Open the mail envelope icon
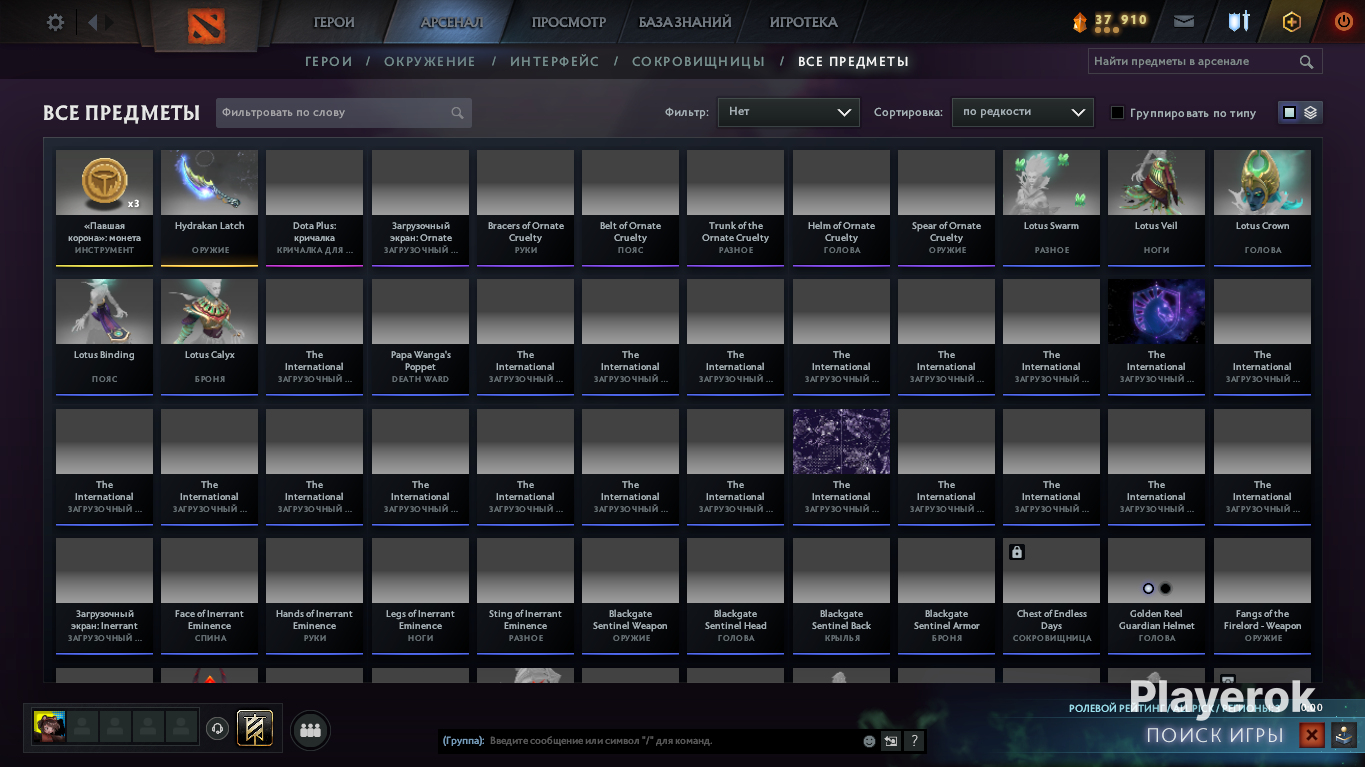Screen dimensions: 1365x767 click(1184, 21)
